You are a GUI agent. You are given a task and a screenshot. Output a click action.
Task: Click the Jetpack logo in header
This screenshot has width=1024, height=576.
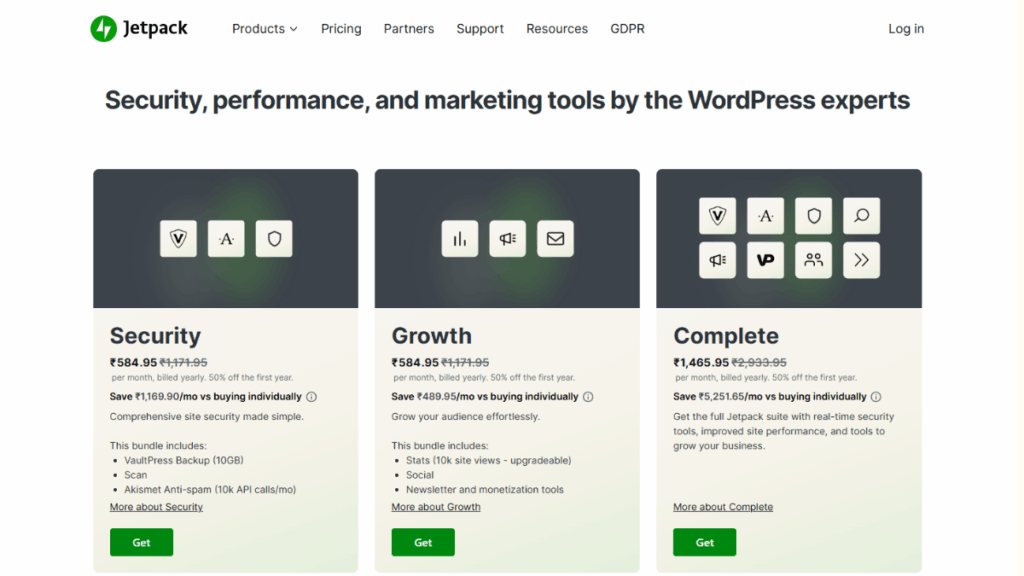[x=139, y=29]
